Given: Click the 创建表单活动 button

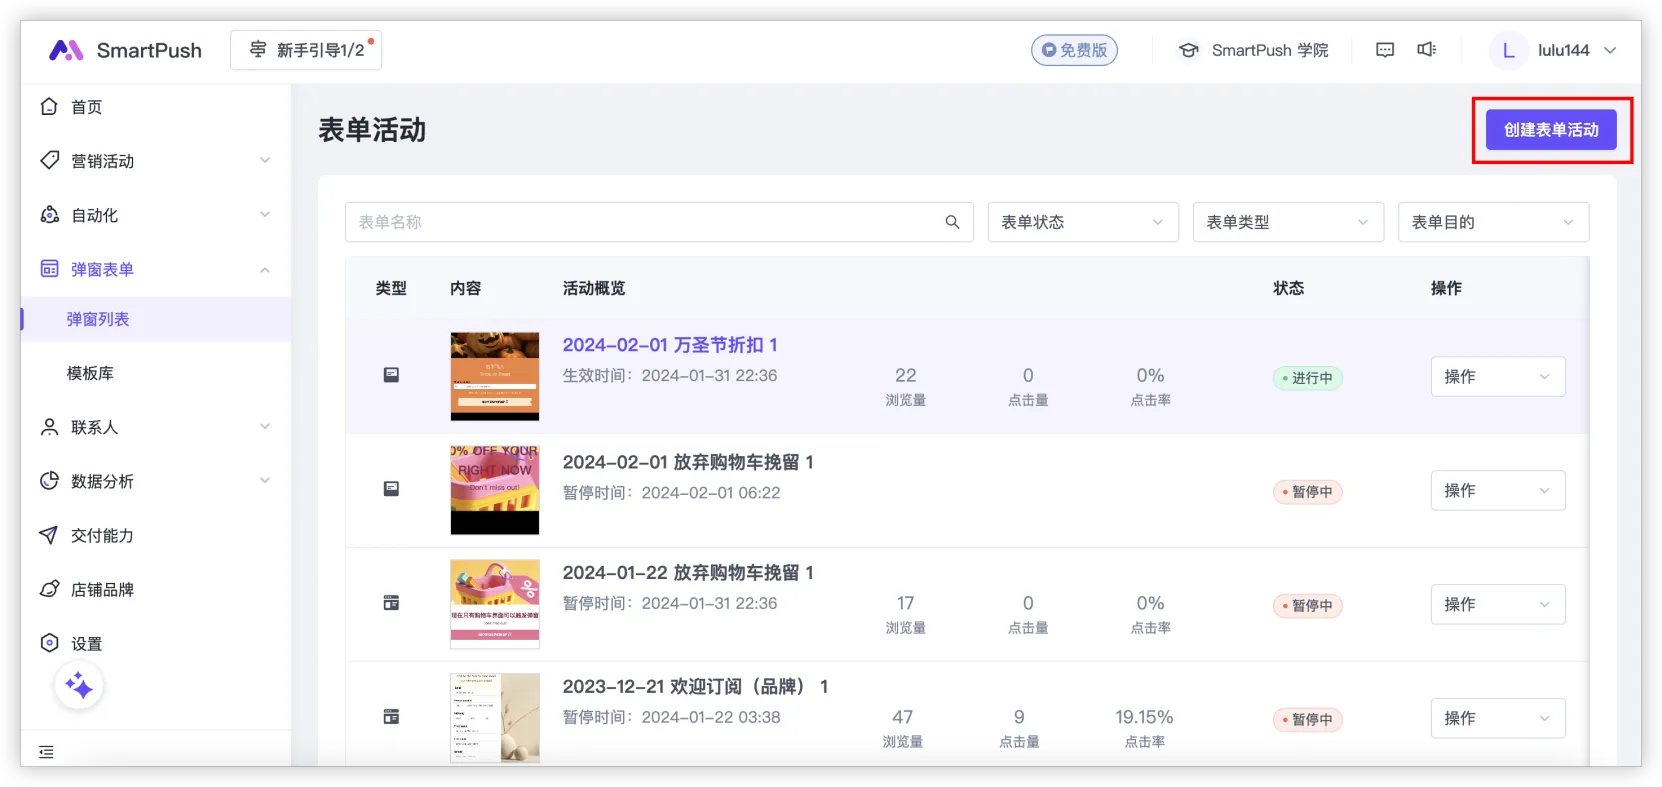Looking at the screenshot, I should 1550,130.
